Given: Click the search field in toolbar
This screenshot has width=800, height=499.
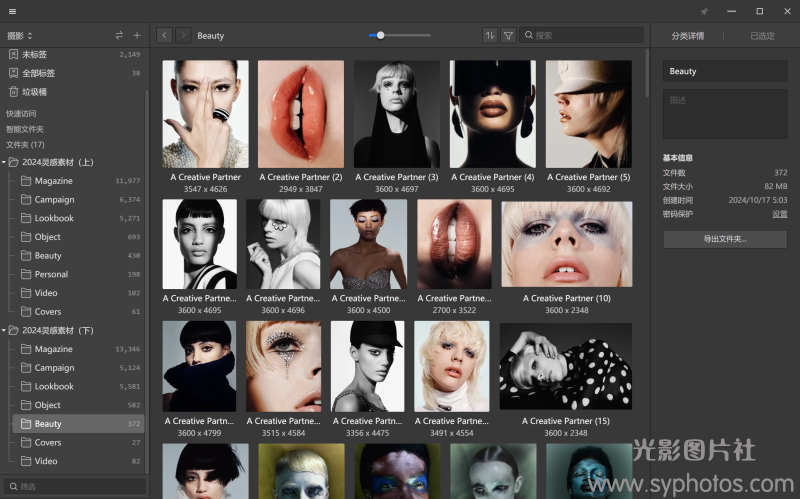Looking at the screenshot, I should pos(585,35).
